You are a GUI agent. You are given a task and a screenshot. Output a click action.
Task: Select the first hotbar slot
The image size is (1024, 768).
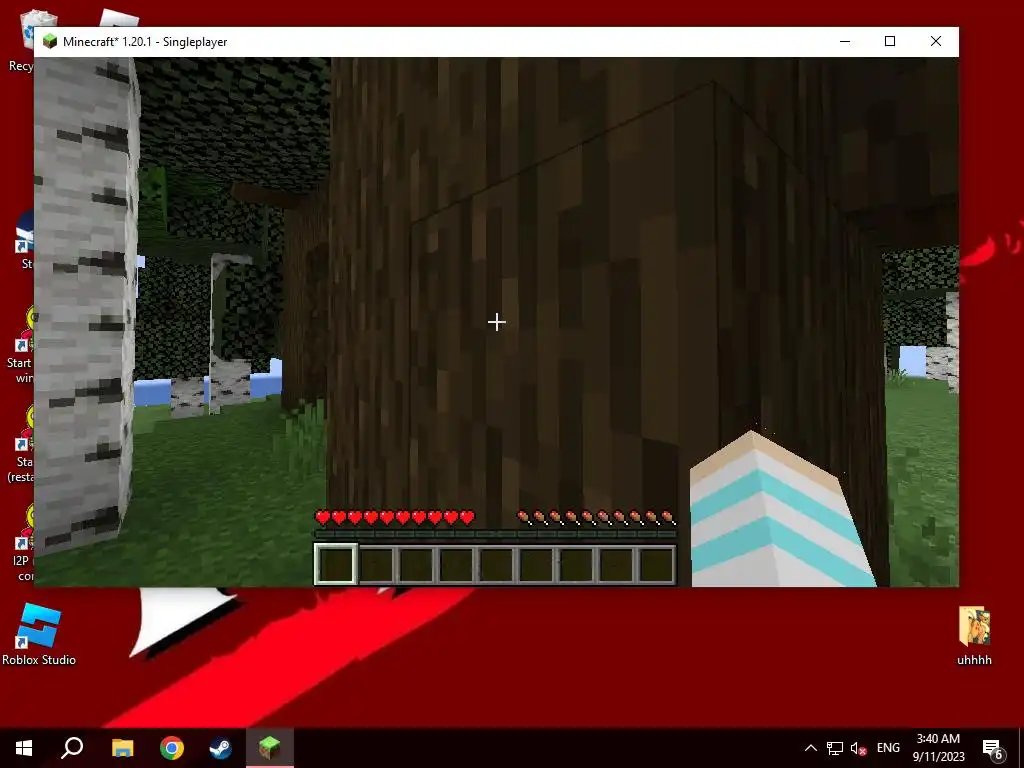click(336, 564)
